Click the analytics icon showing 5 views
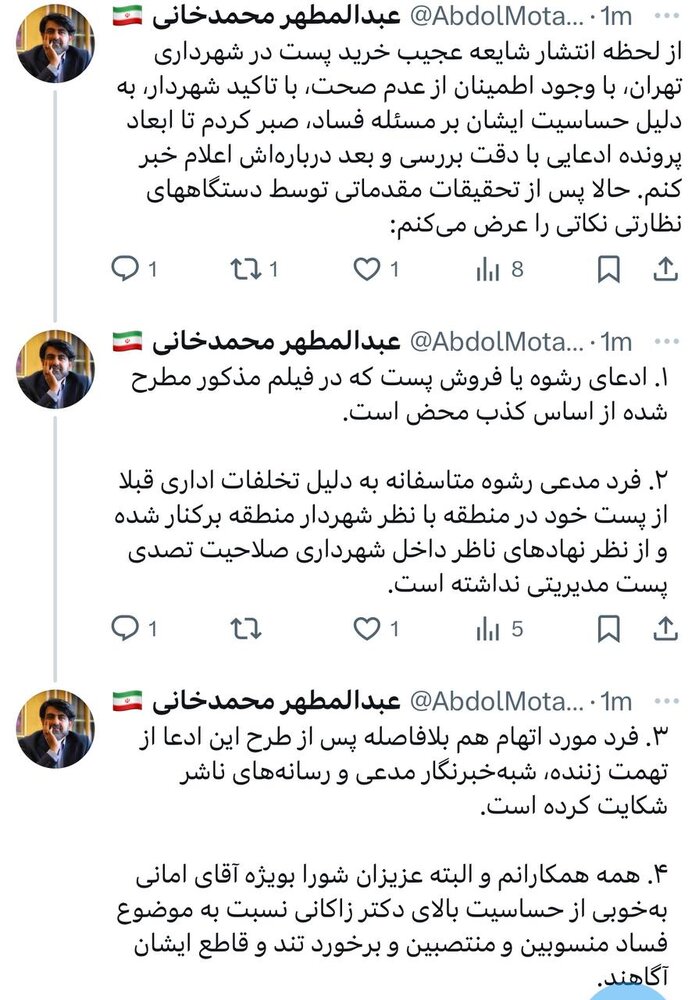The height and width of the screenshot is (1000, 699). pyautogui.click(x=486, y=630)
